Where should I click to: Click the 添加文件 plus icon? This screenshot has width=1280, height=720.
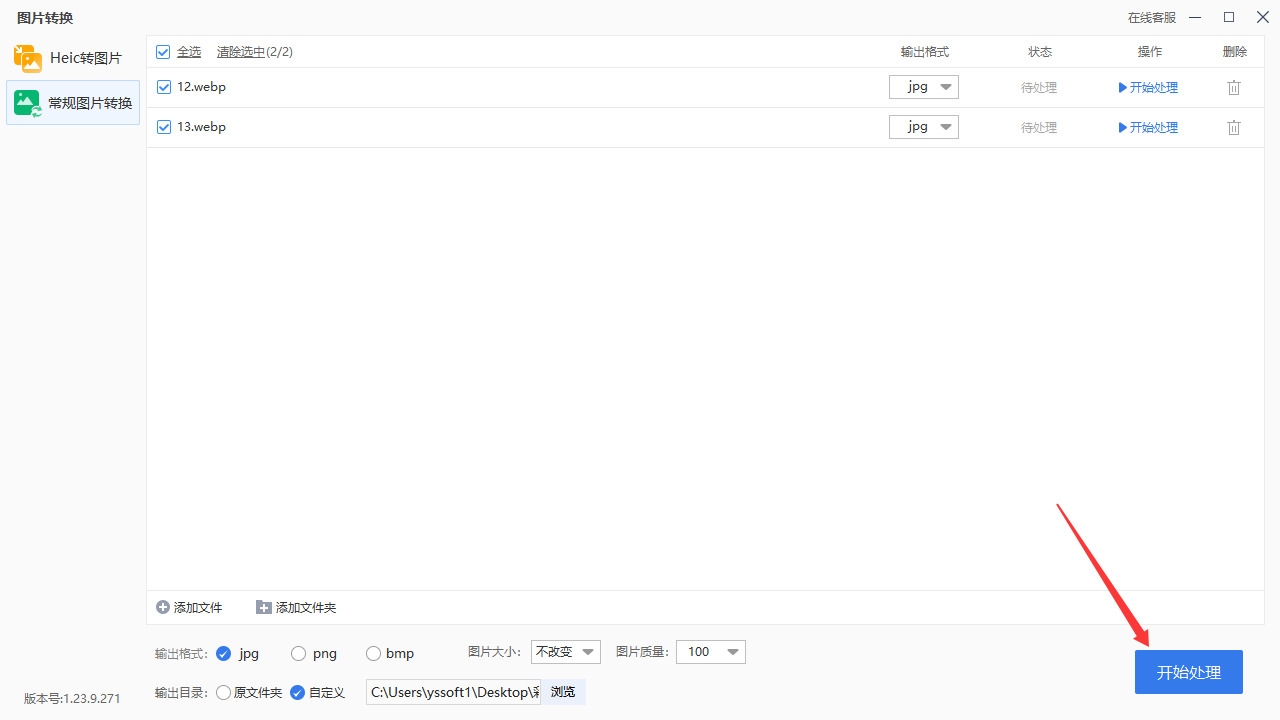tap(163, 607)
